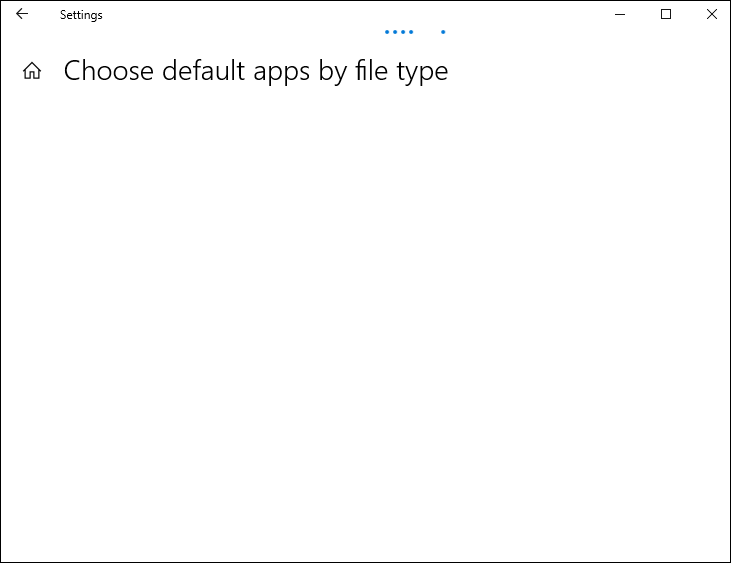The width and height of the screenshot is (731, 563).
Task: Click the back arrow in title bar
Action: (22, 15)
